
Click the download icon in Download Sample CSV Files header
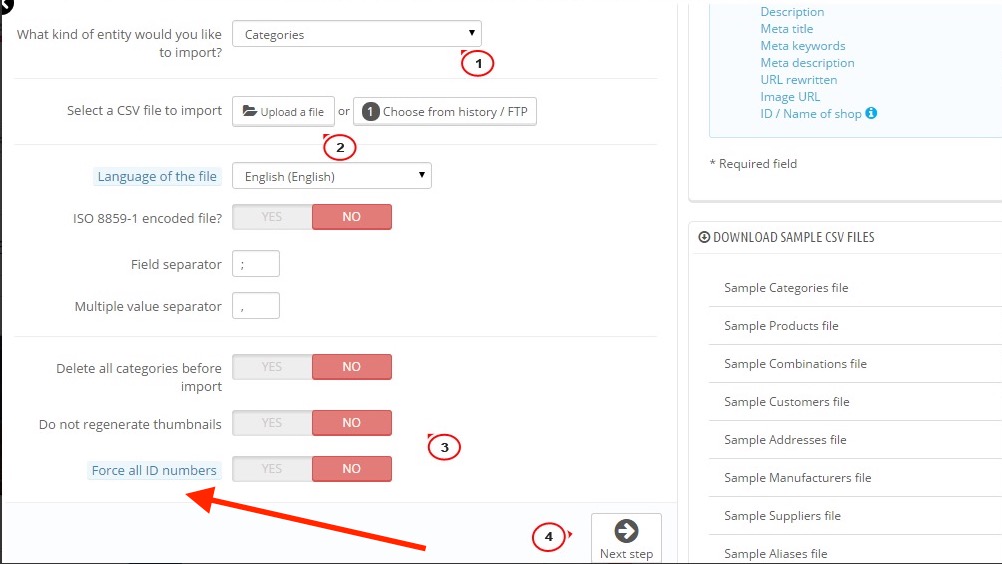[704, 237]
